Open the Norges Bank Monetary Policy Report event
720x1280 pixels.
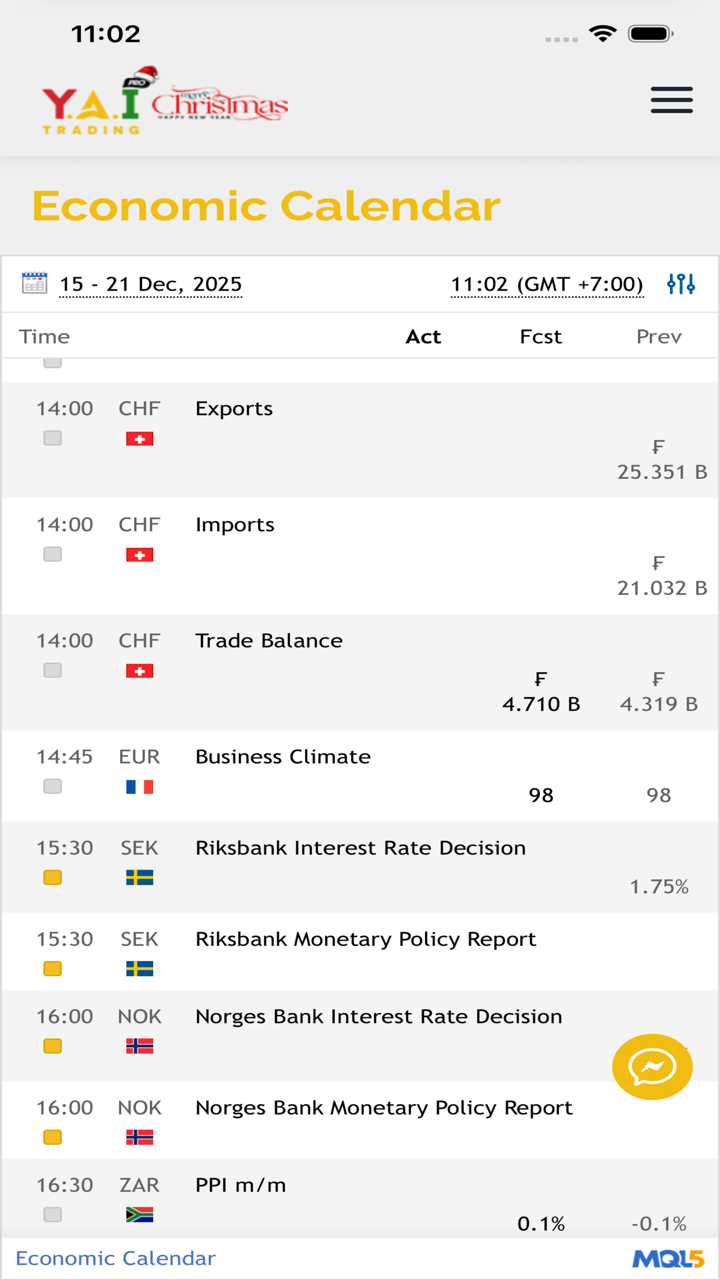point(384,1108)
